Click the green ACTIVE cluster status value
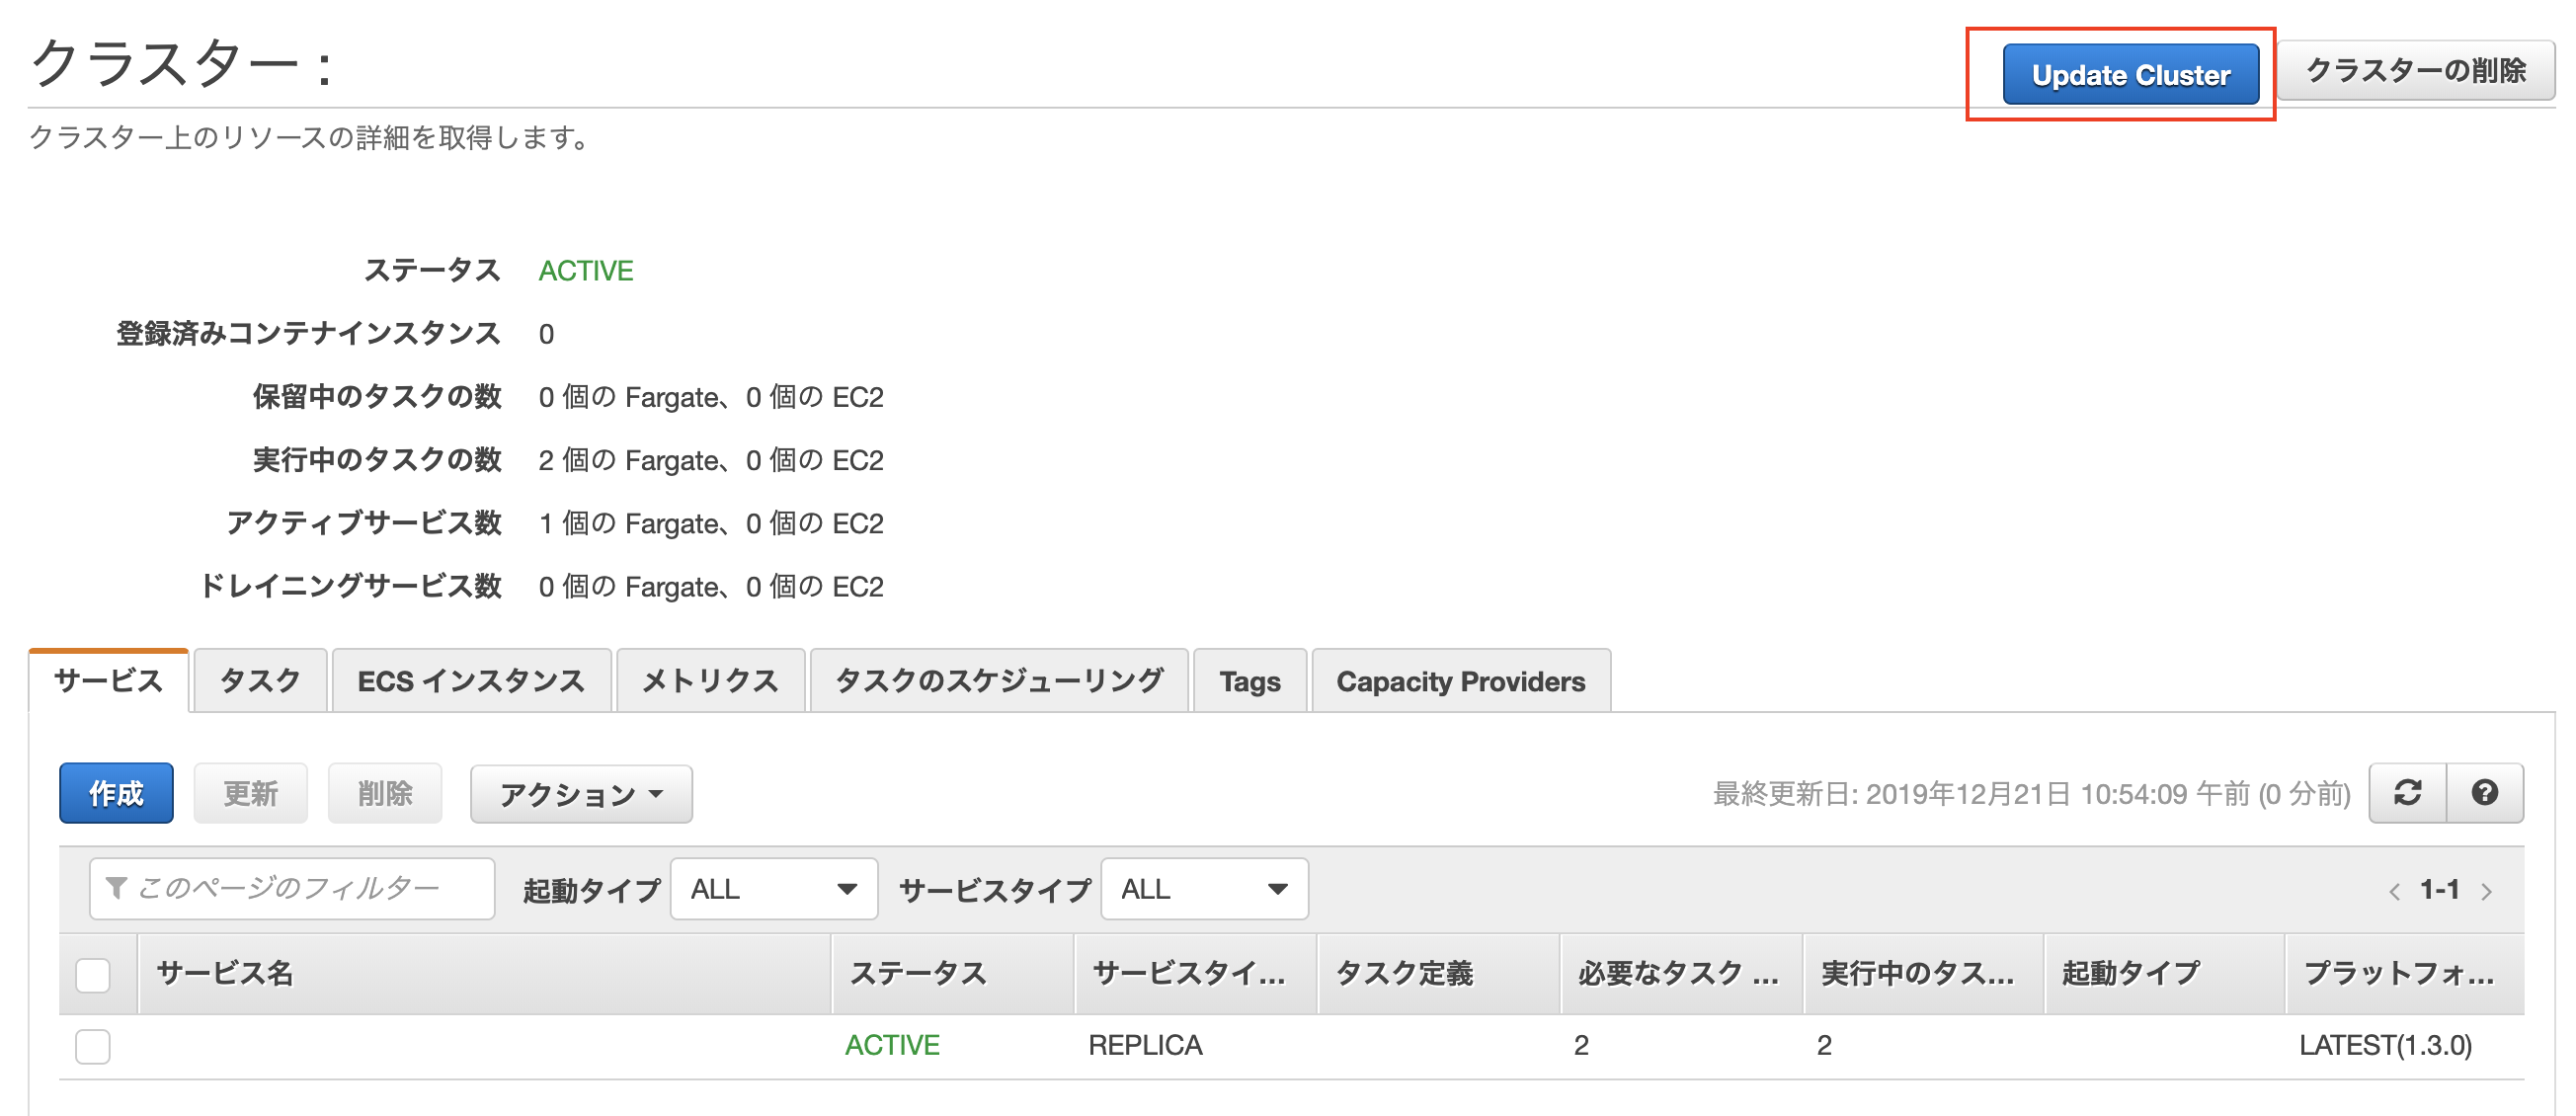The height and width of the screenshot is (1116, 2576). [586, 271]
